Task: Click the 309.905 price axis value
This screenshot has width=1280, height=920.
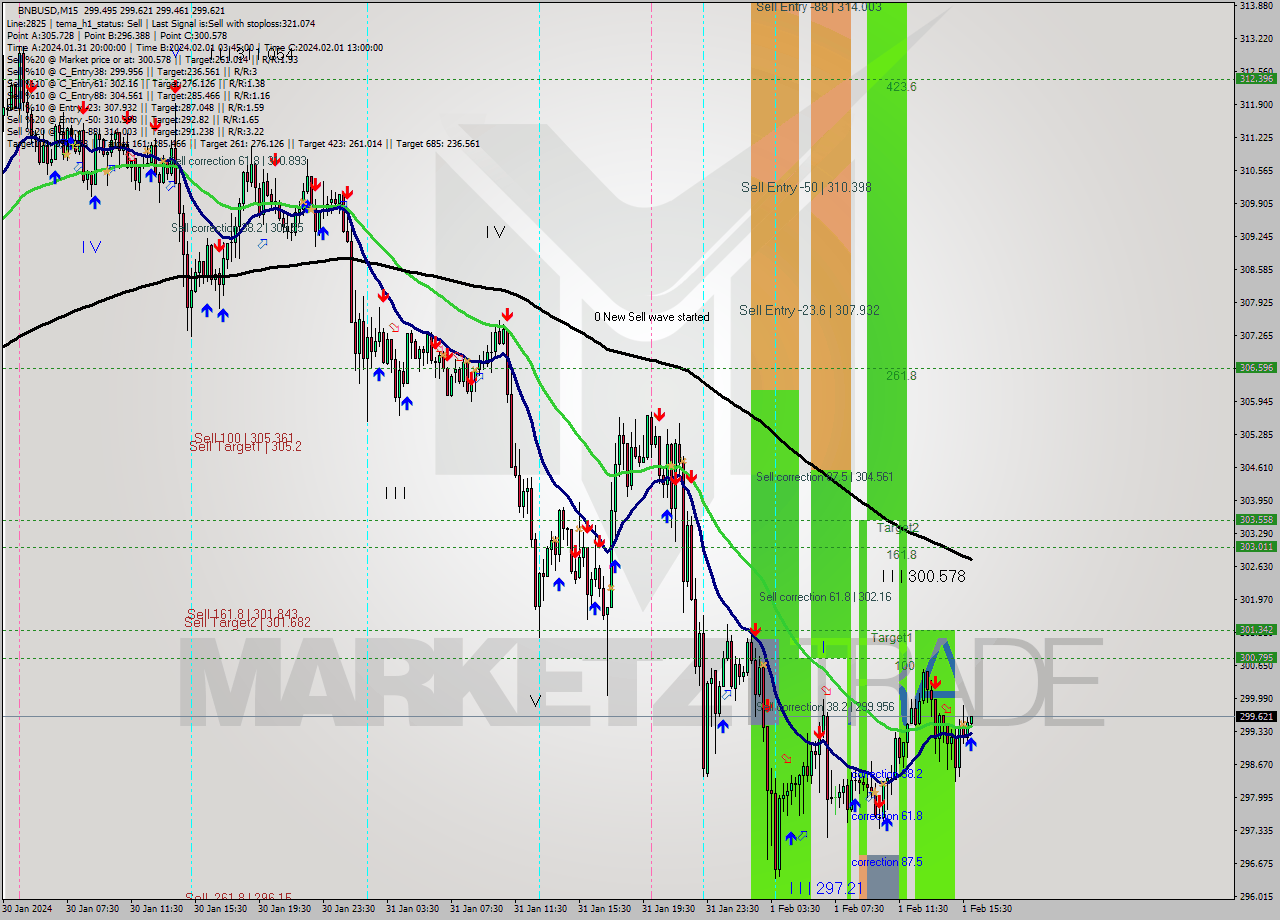Action: (x=1255, y=203)
